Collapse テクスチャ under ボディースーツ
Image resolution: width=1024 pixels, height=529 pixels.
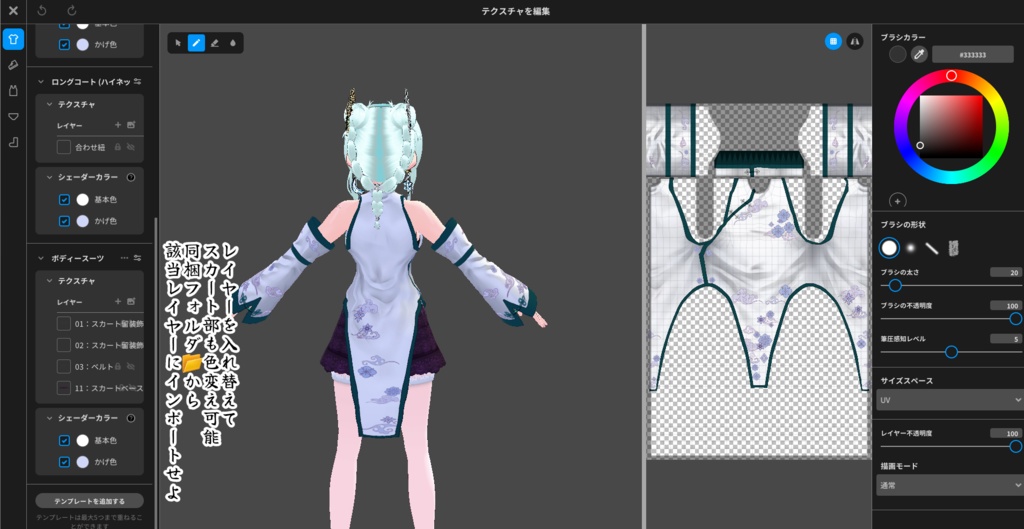50,280
